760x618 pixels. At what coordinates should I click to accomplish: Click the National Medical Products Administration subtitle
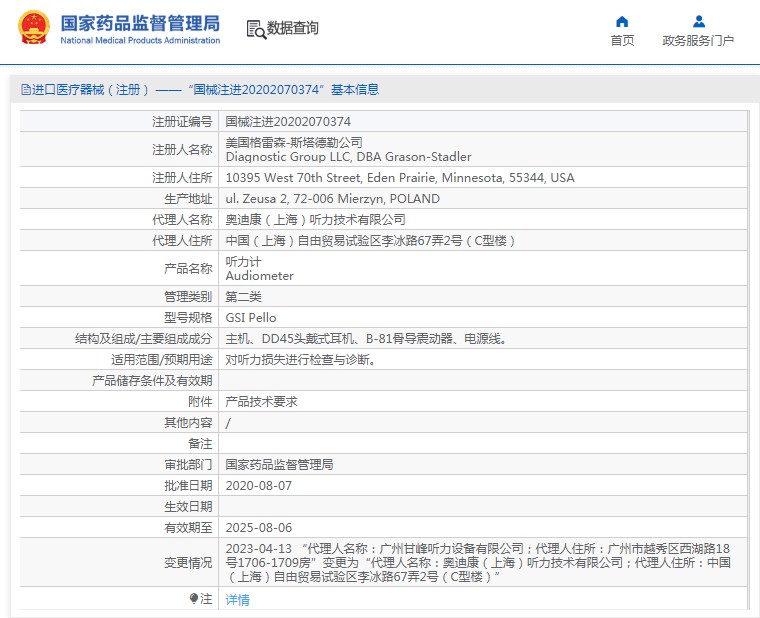tap(140, 40)
